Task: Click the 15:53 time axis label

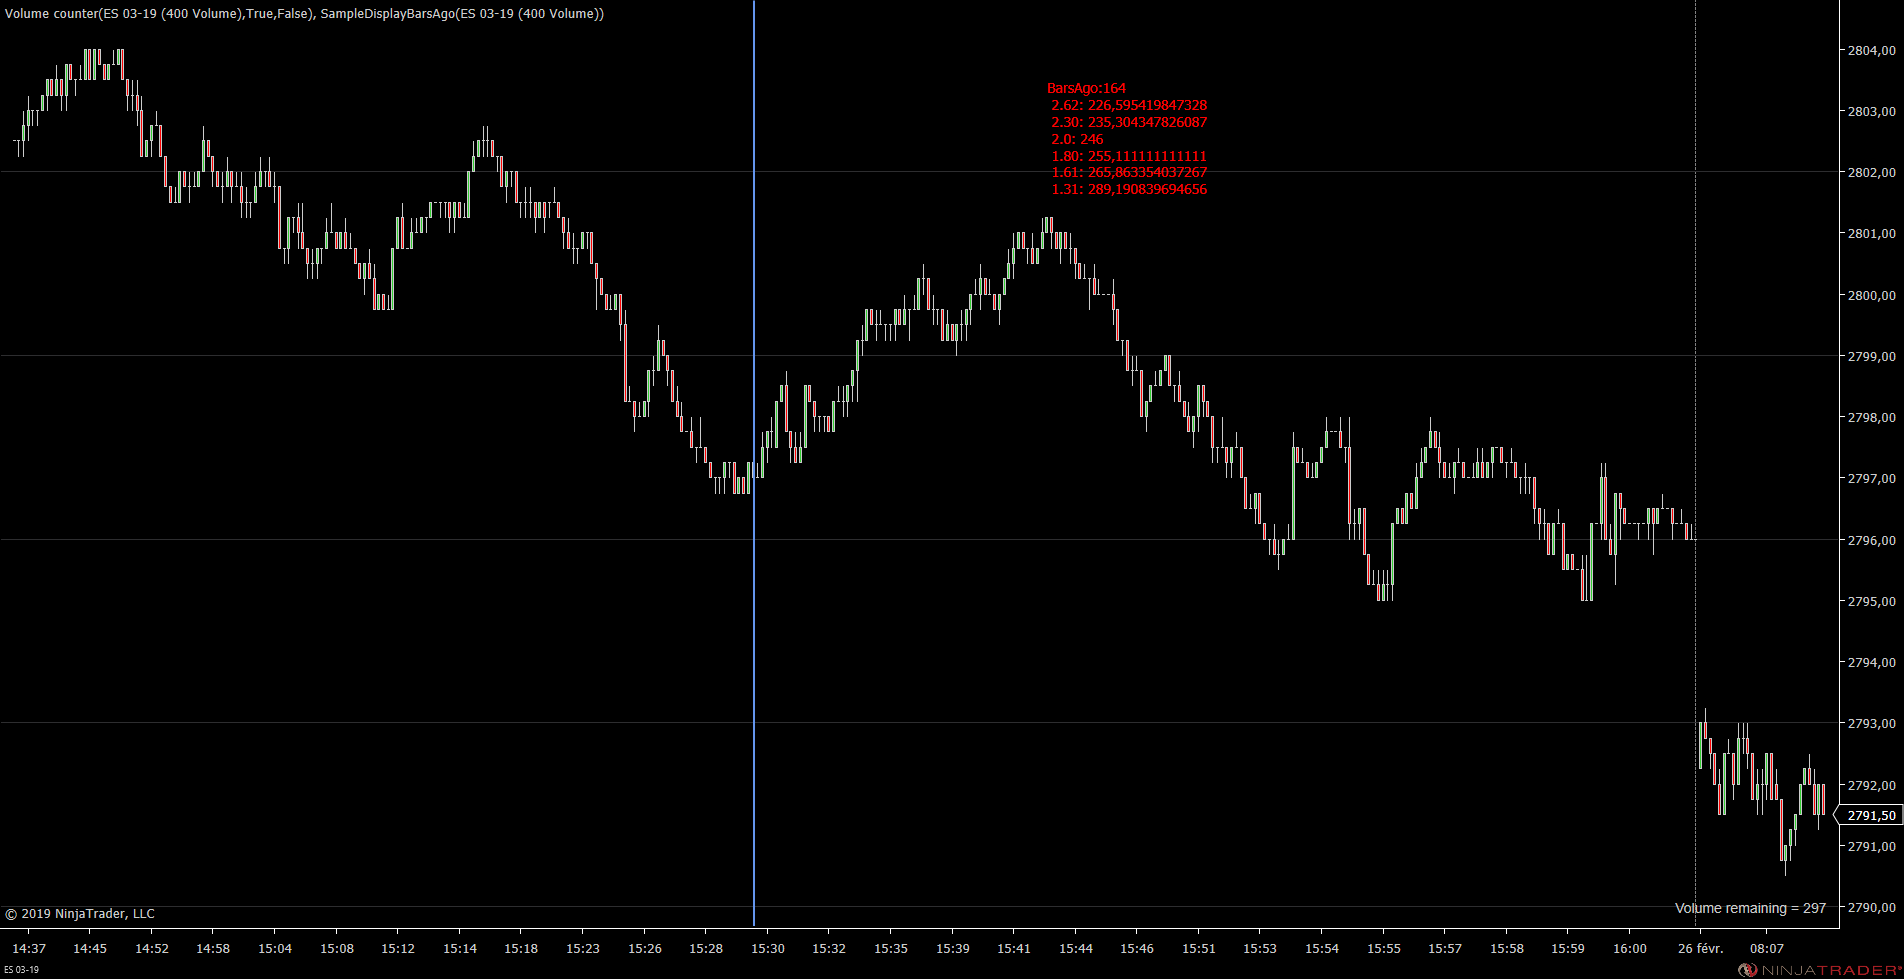Action: click(1260, 948)
